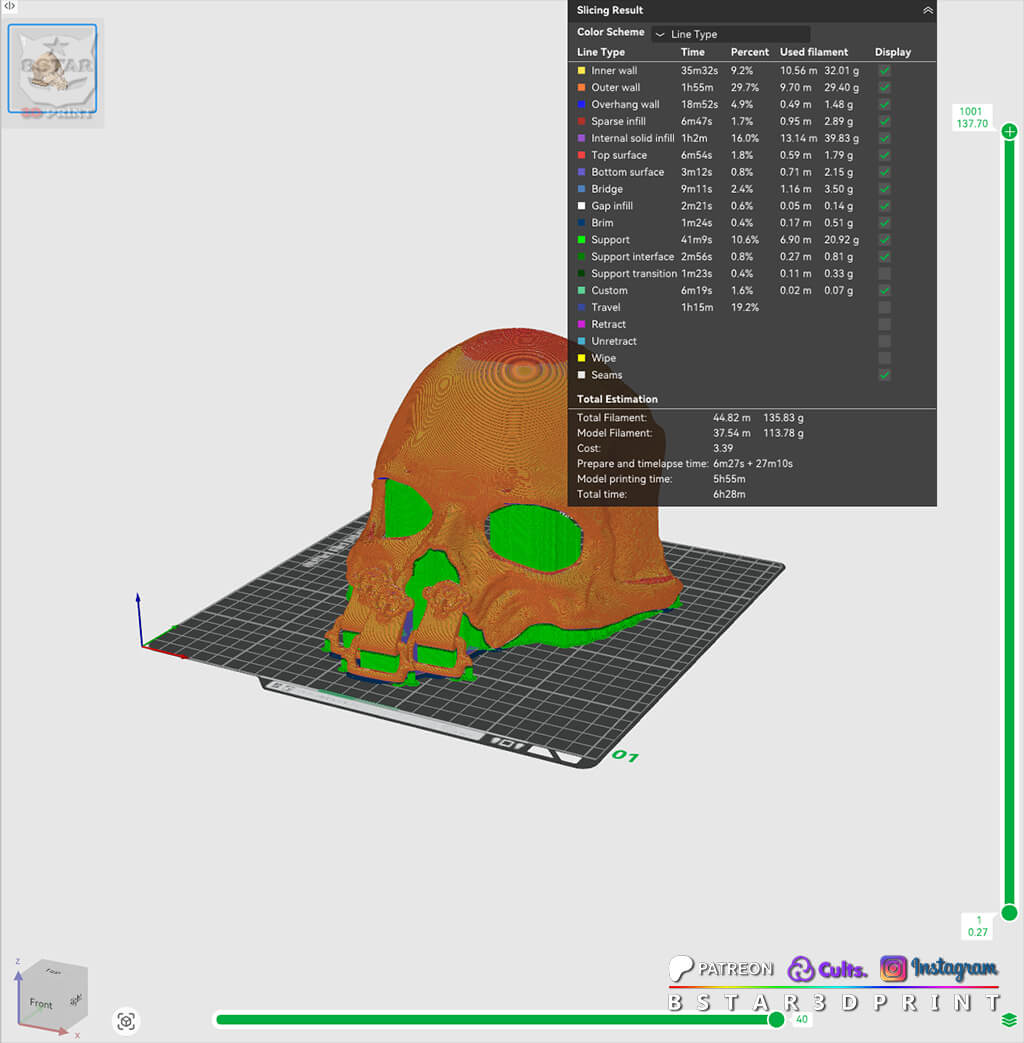This screenshot has width=1024, height=1043.
Task: Click the horizontal move slider handle
Action: pyautogui.click(x=776, y=1020)
